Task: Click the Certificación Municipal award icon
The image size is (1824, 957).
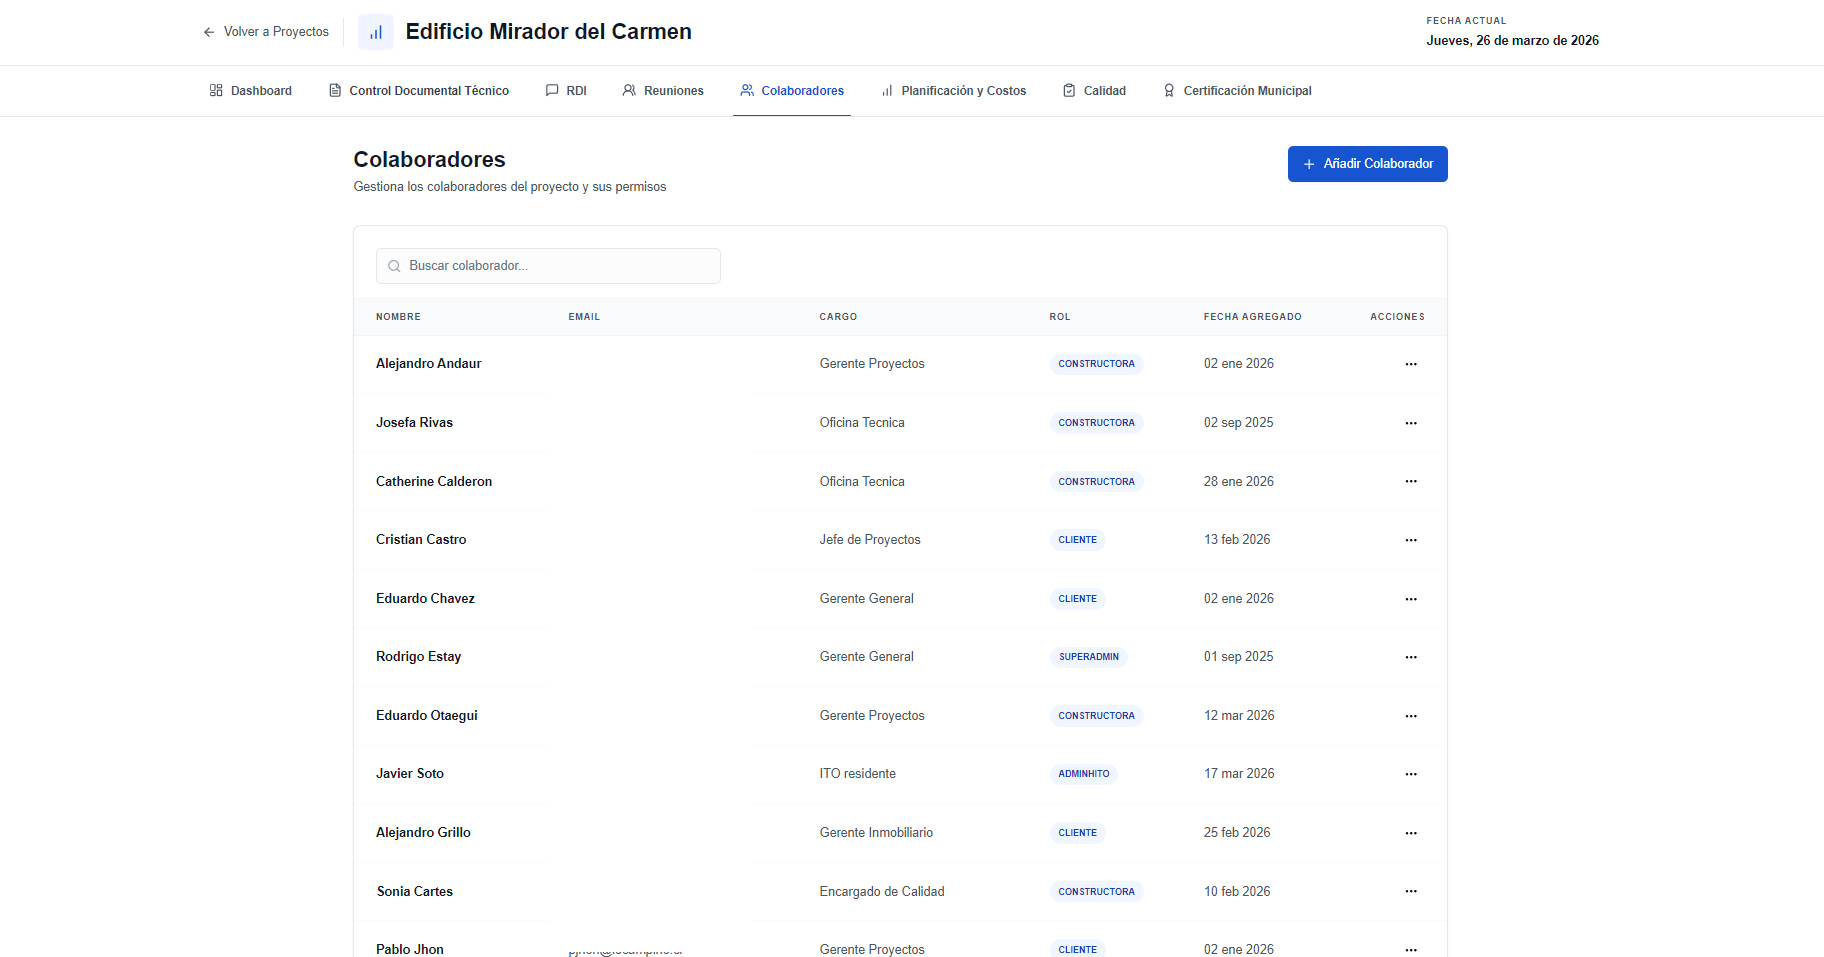Action: click(1169, 91)
